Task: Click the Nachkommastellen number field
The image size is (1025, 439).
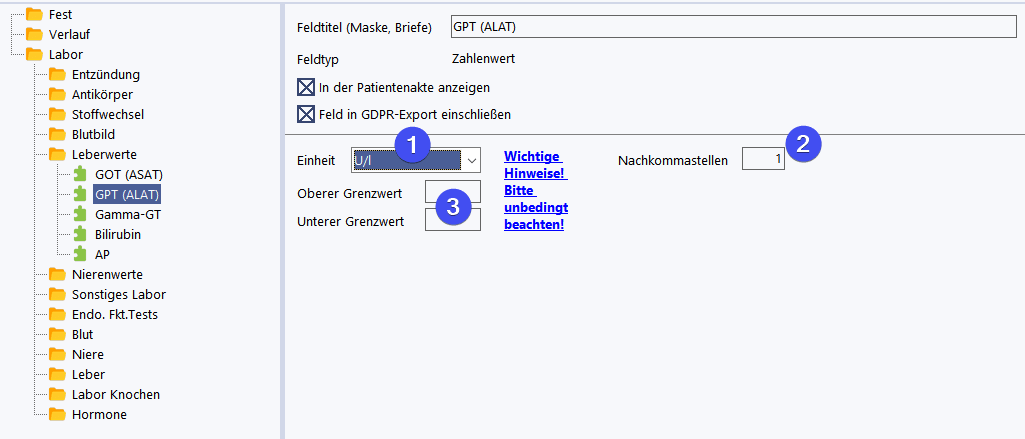Action: (x=763, y=160)
